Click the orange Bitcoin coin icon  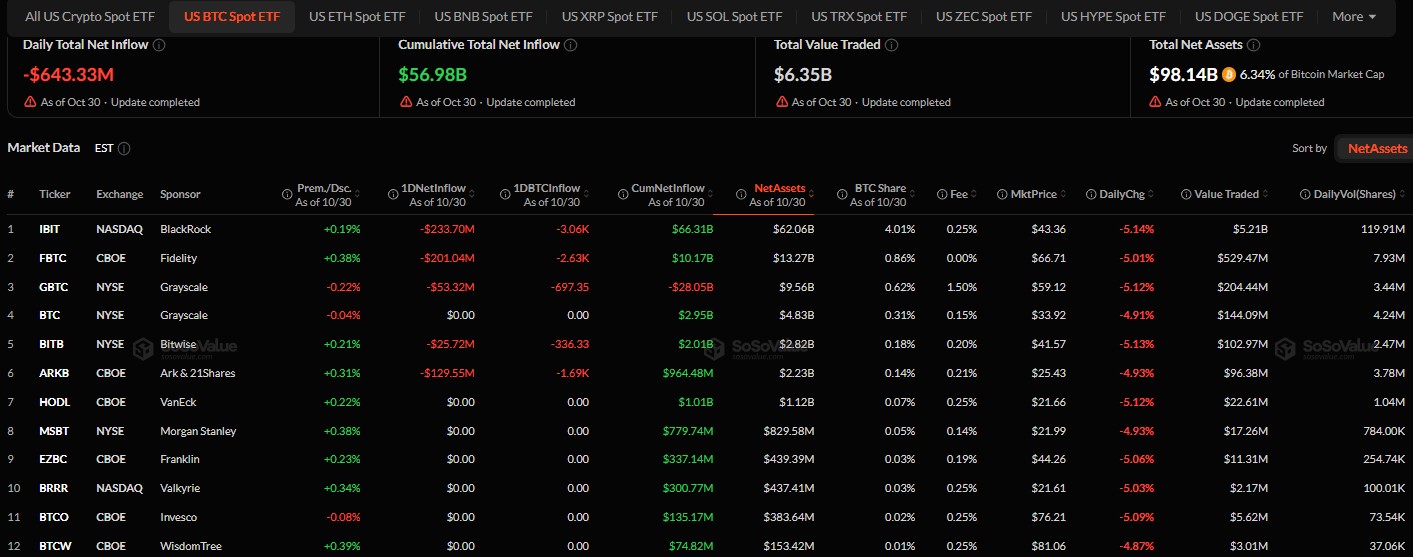tap(1229, 74)
